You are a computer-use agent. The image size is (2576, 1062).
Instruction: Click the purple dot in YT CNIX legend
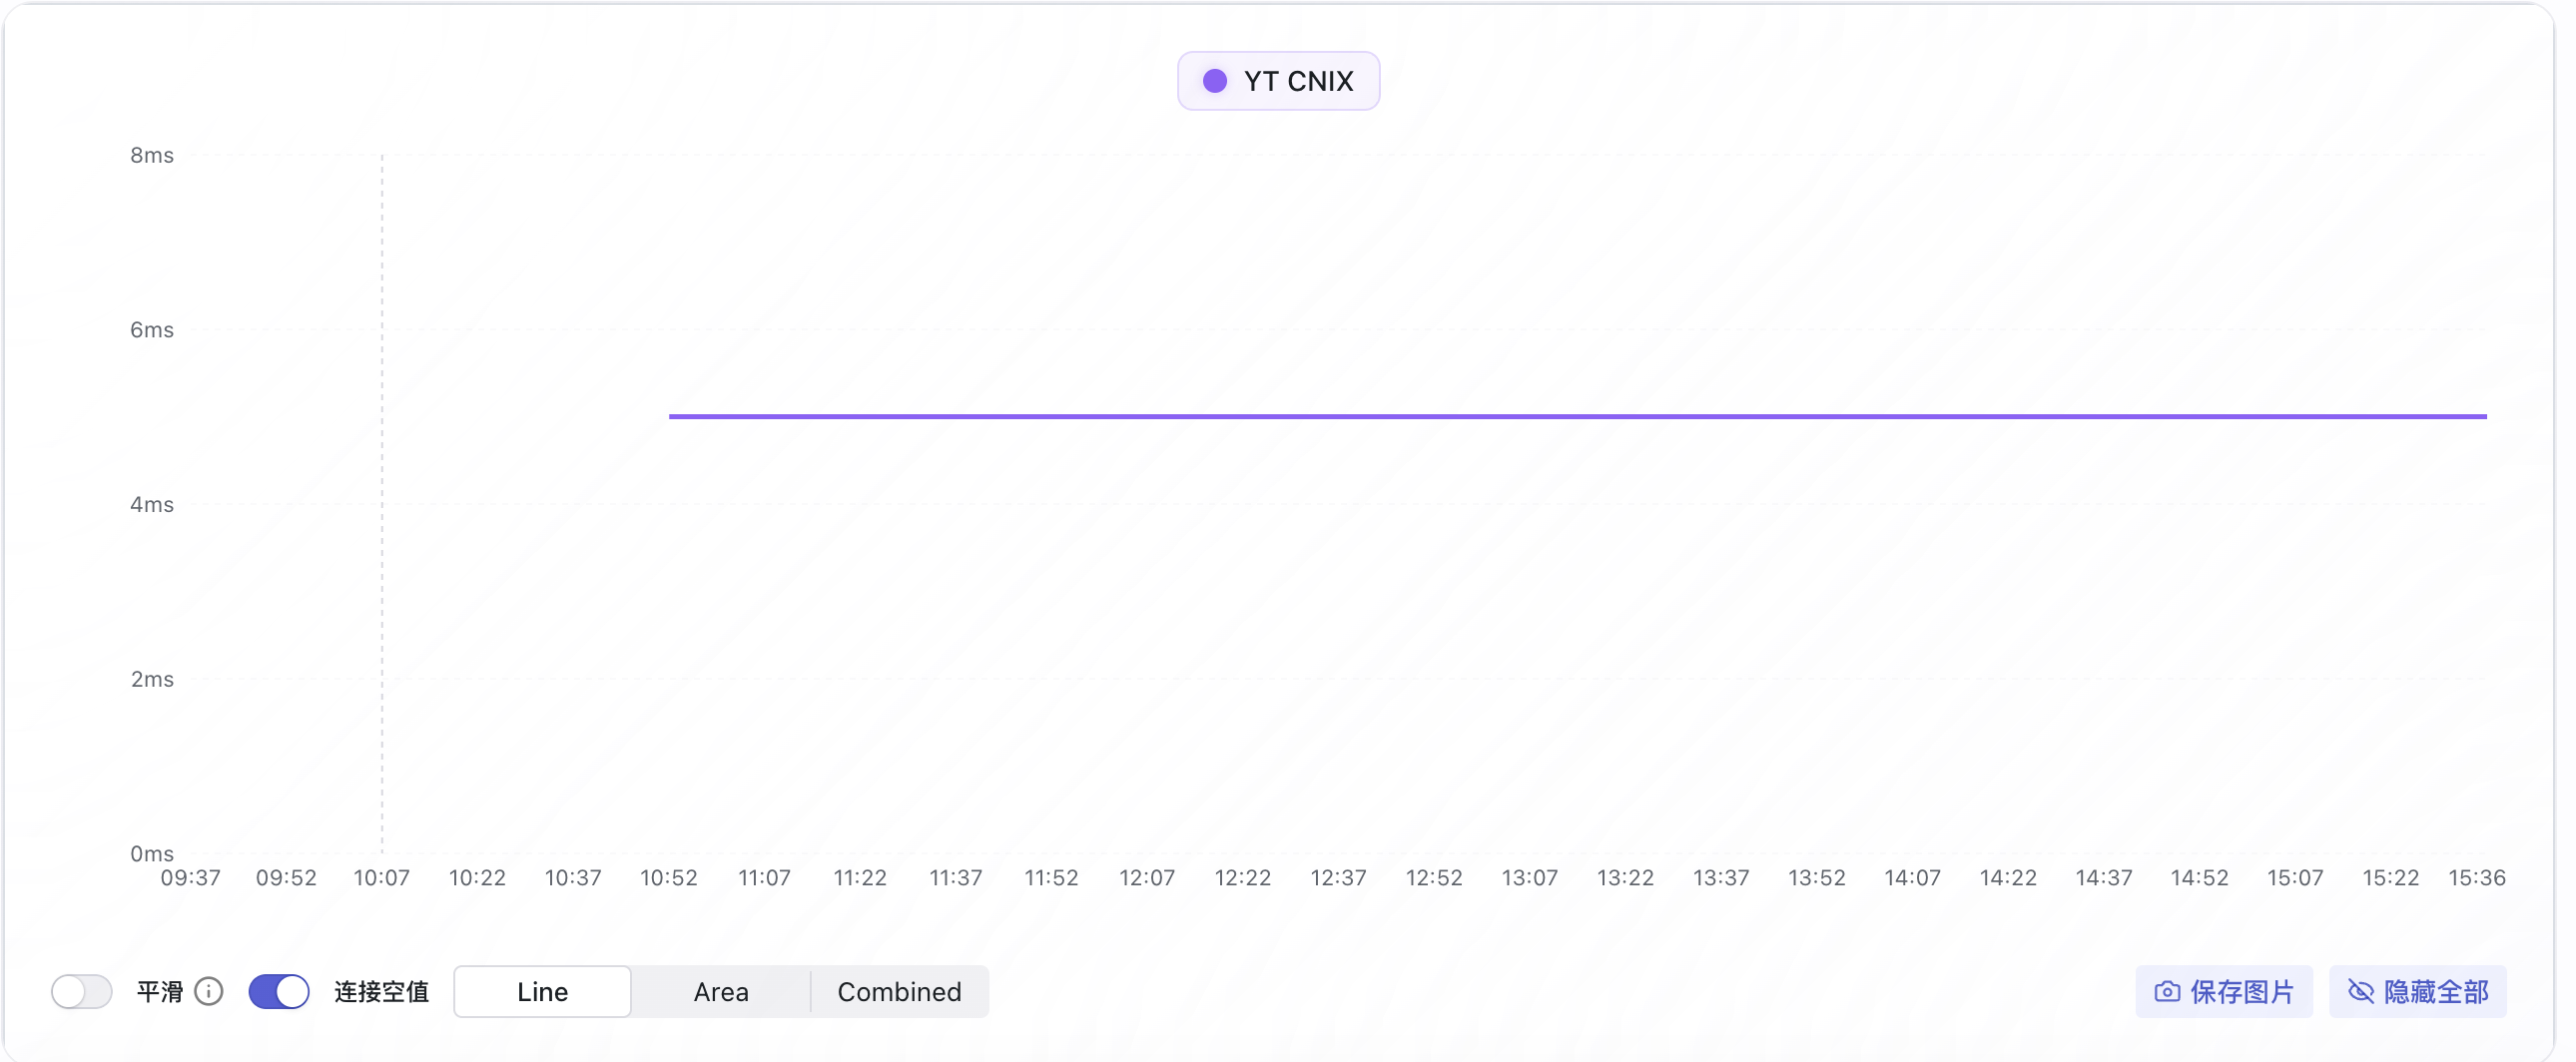pyautogui.click(x=1214, y=81)
